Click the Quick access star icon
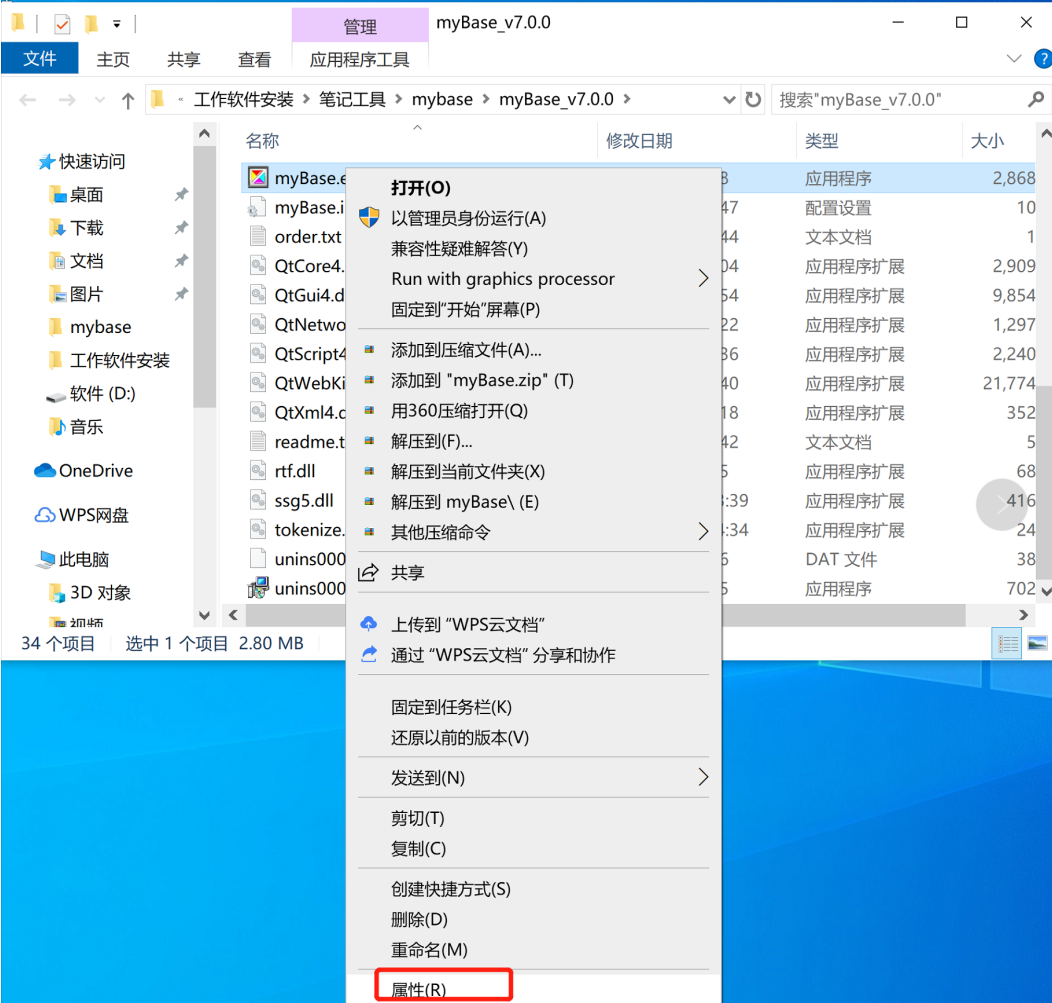This screenshot has width=1052, height=1003. tap(46, 162)
